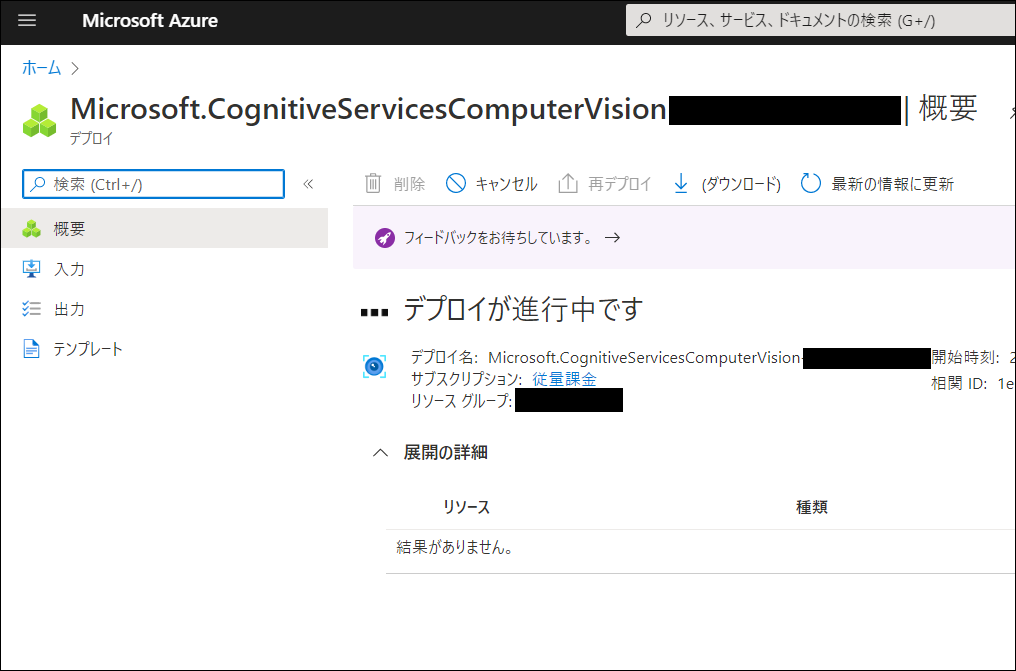
Task: Go to ホーム breadcrumb link
Action: (x=41, y=67)
